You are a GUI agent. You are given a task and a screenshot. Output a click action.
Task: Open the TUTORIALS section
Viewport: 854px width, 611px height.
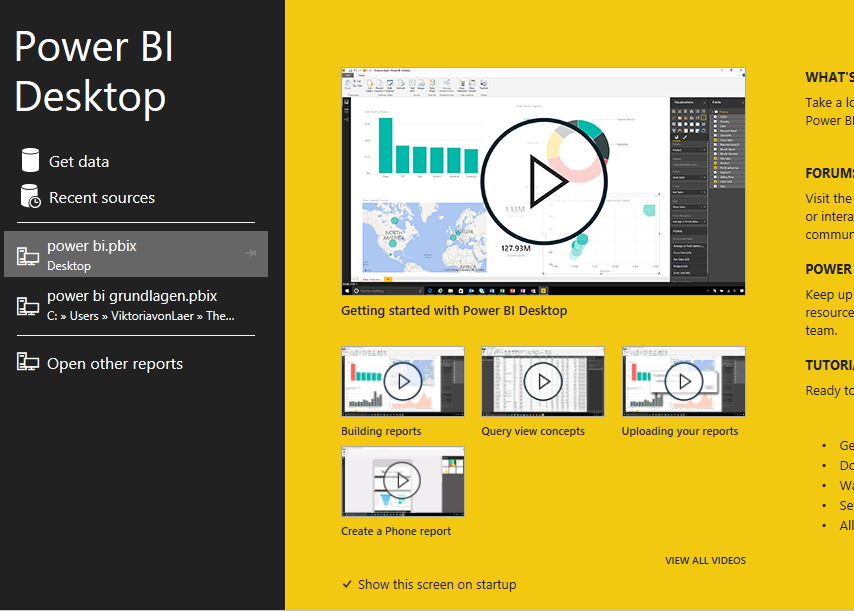coord(829,364)
